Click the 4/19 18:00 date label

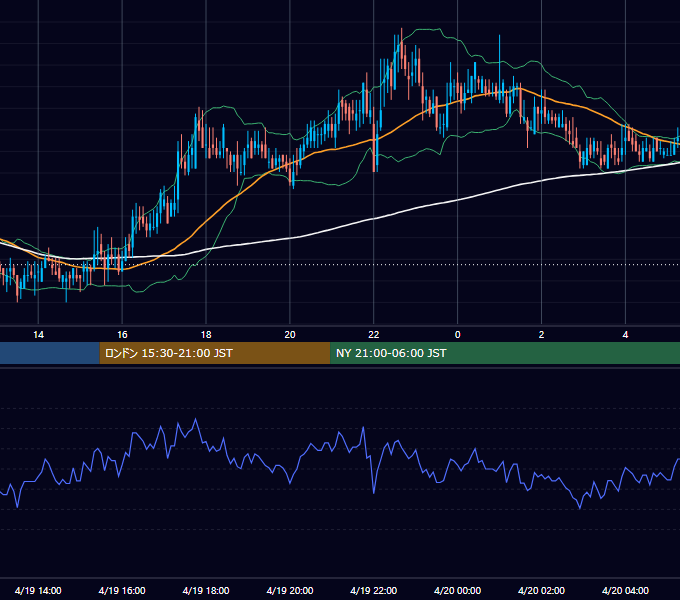(x=206, y=590)
